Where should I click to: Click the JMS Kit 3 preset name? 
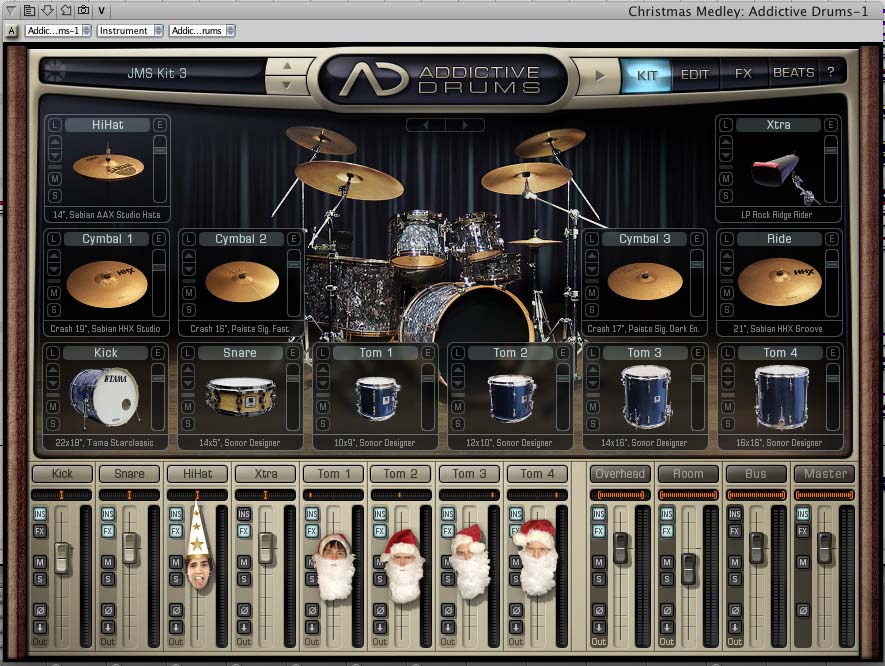coord(157,73)
